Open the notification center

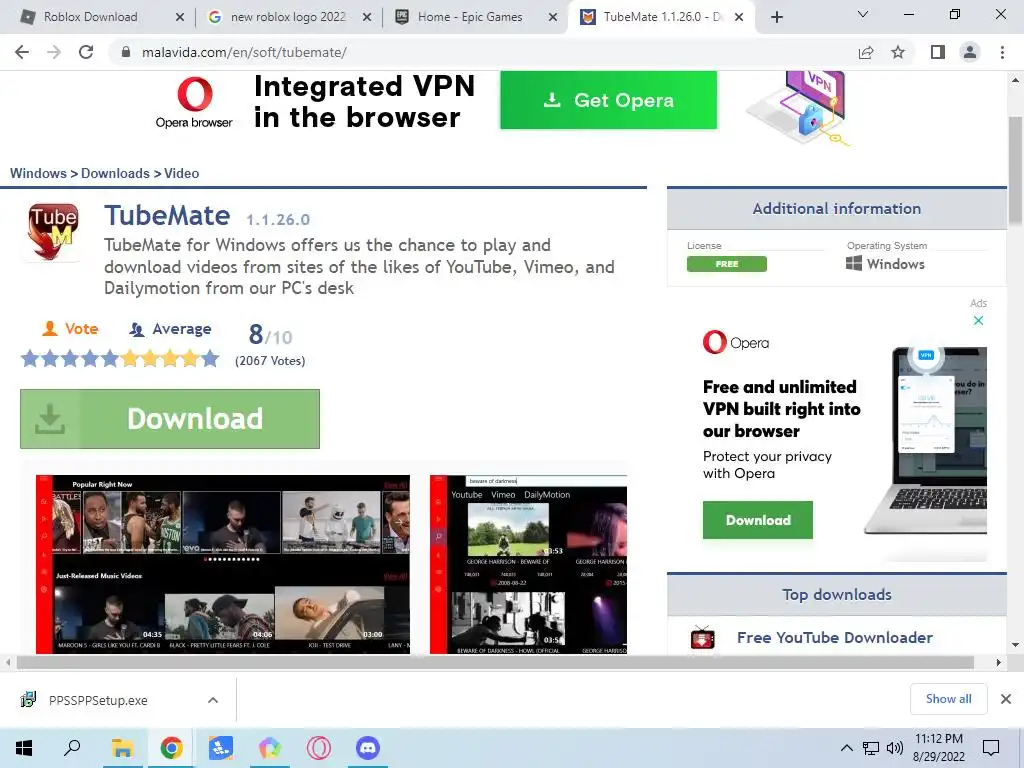coord(991,748)
